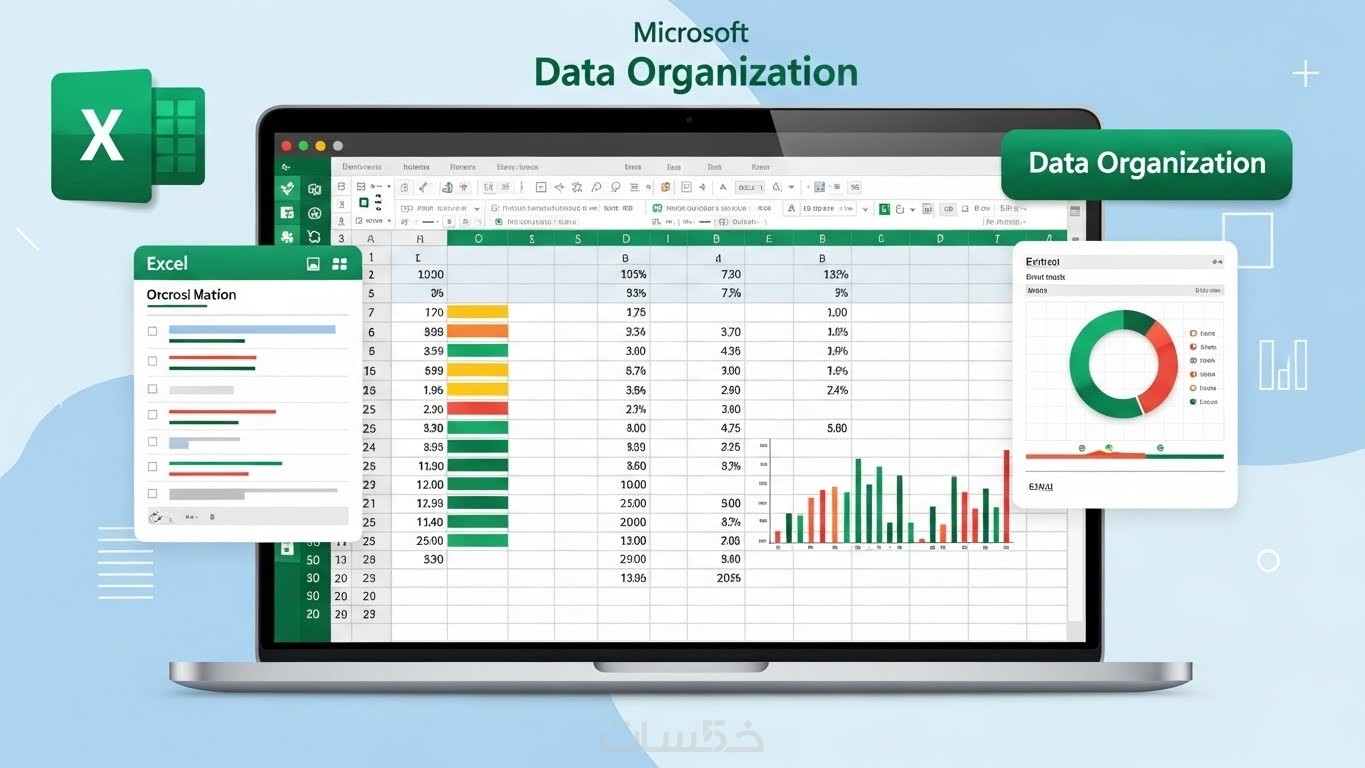Screen dimensions: 1365x768
Task: Click the green Excel logo icon
Action: (128, 134)
